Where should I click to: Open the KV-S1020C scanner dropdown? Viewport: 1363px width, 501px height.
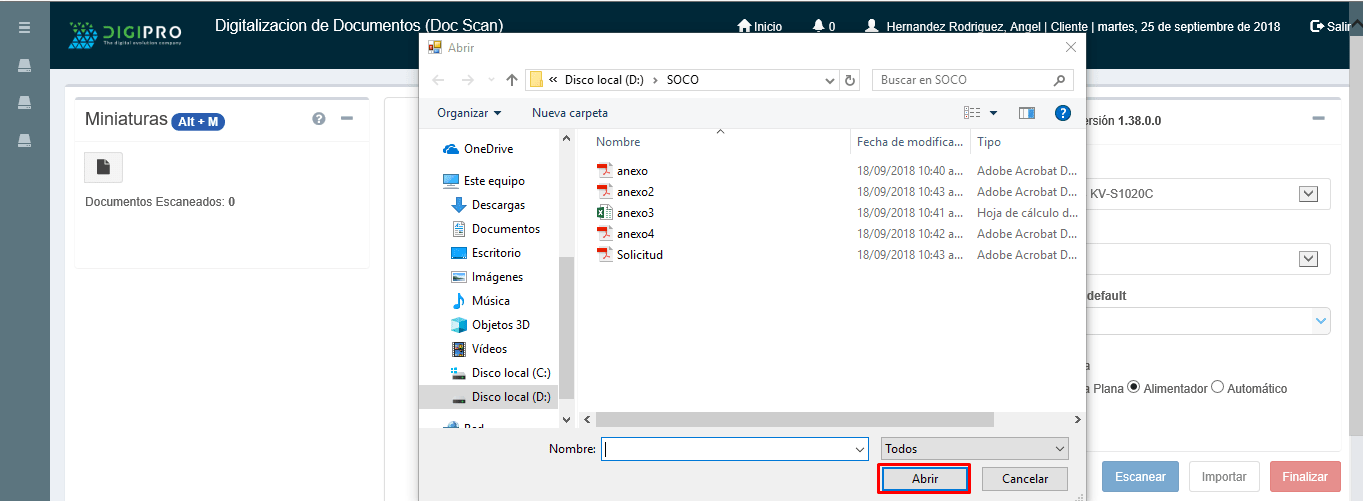pos(1308,194)
